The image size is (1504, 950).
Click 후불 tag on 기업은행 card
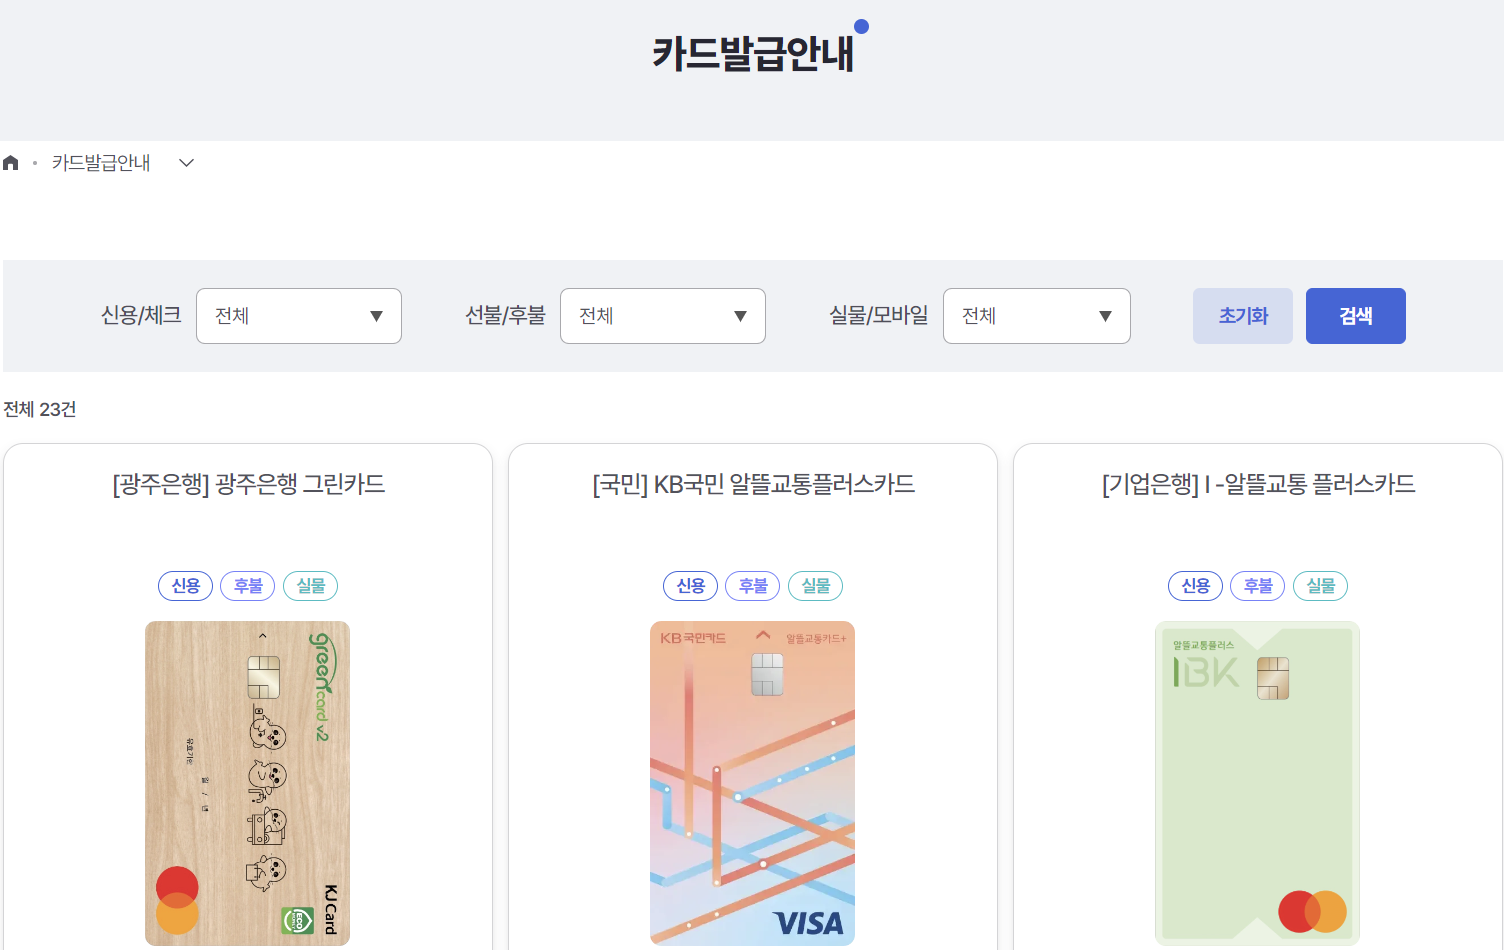coord(1258,586)
